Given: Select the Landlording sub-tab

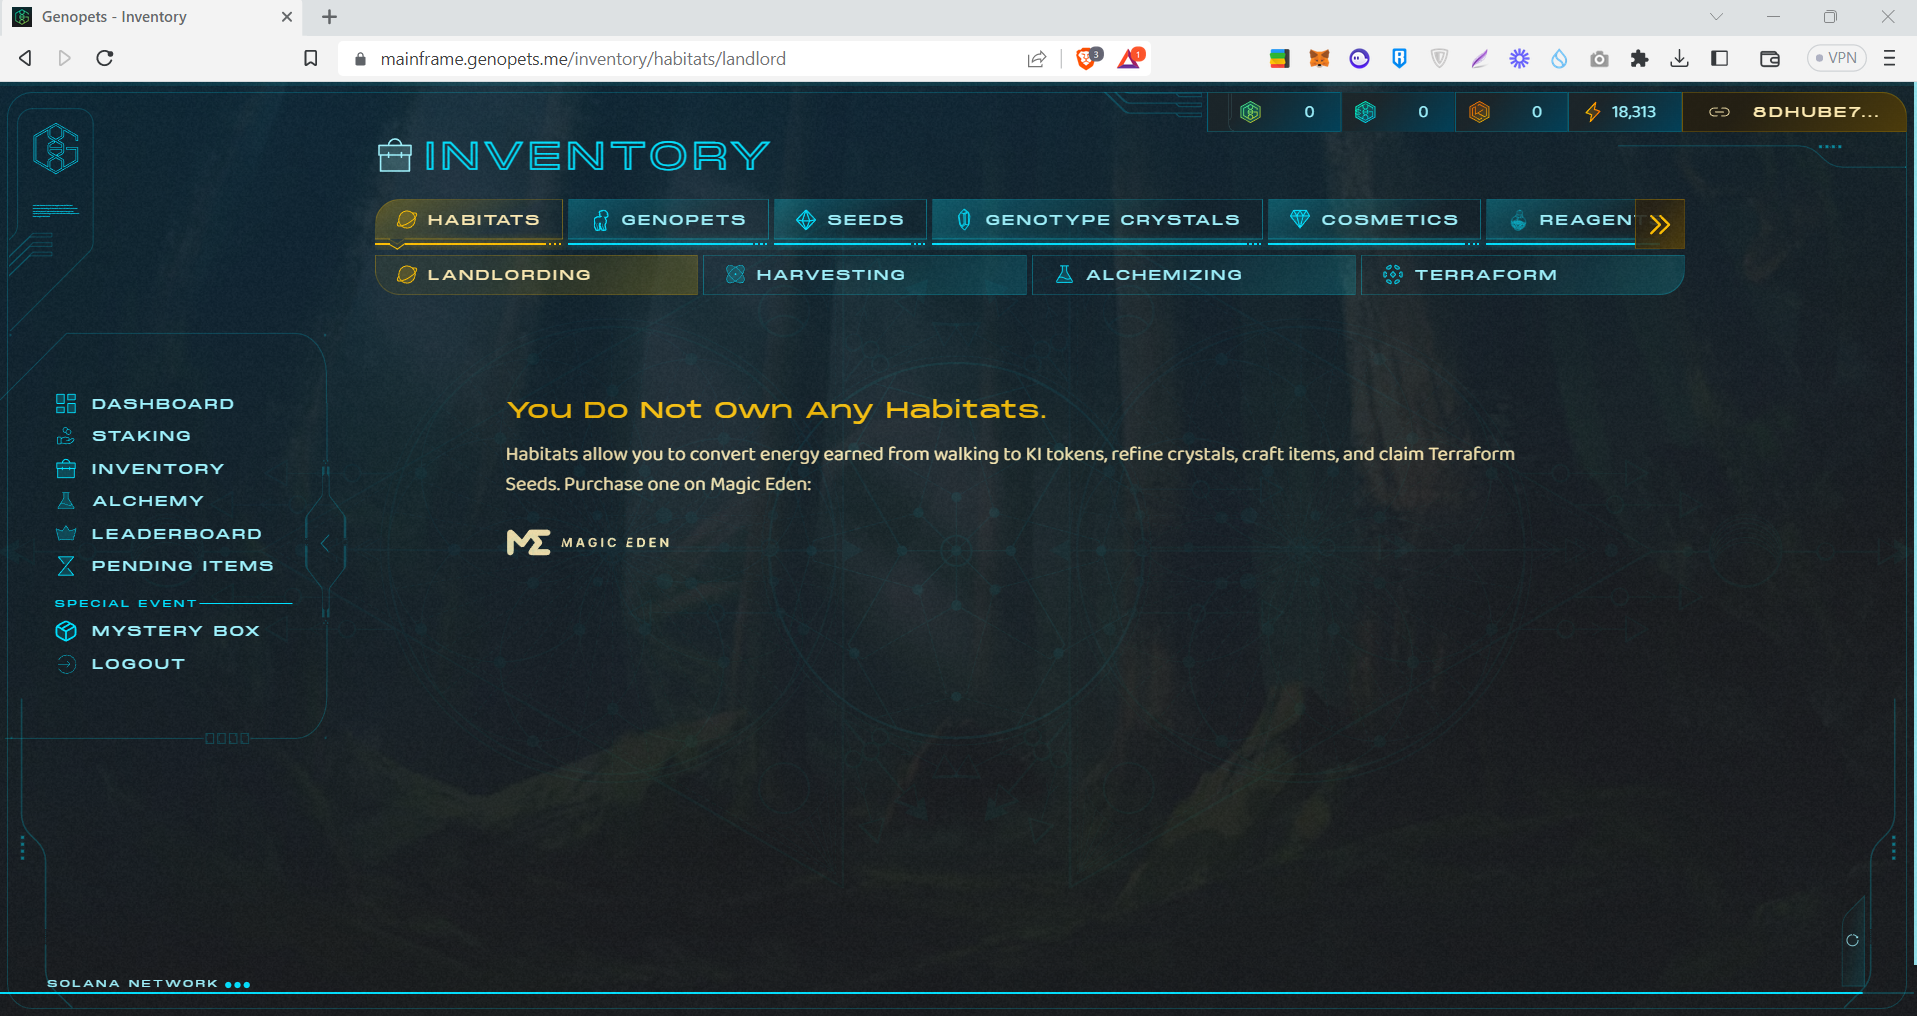Looking at the screenshot, I should [x=536, y=275].
